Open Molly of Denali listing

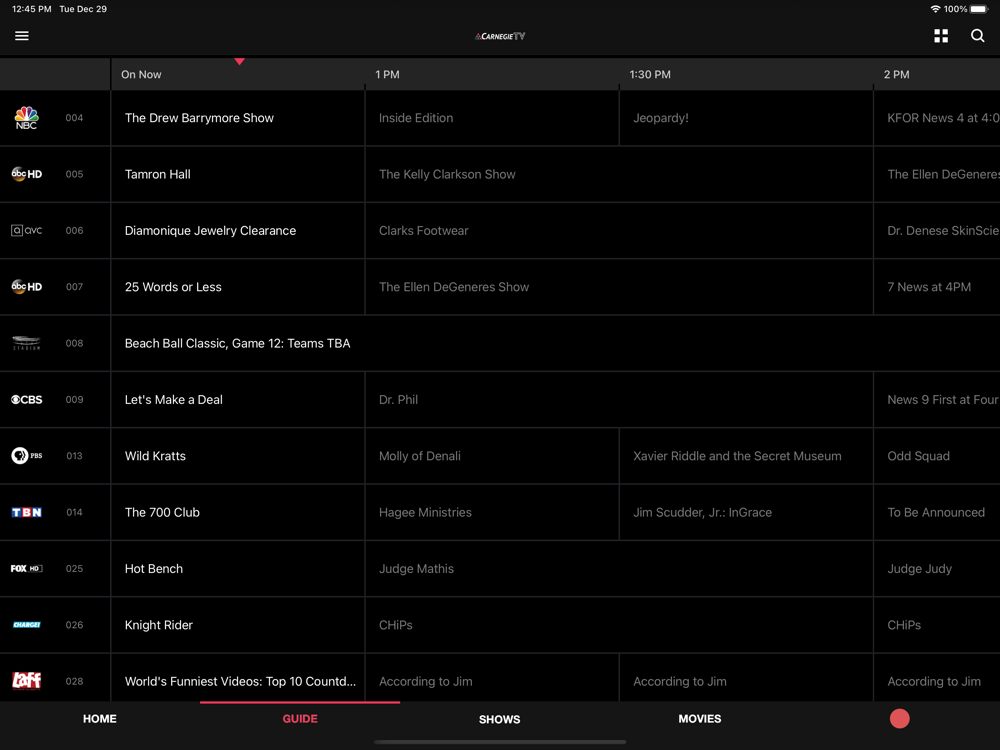pyautogui.click(x=492, y=455)
